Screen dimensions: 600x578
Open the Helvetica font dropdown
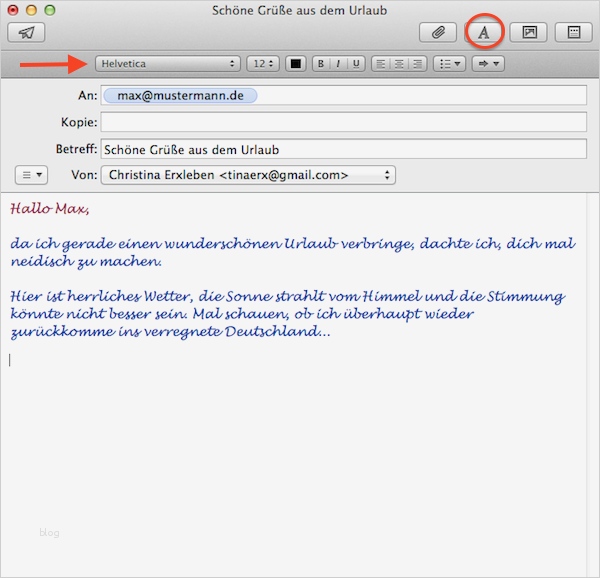click(x=168, y=64)
